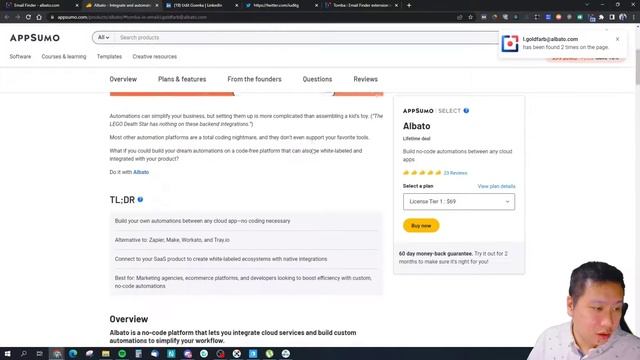Open the browser profile avatar
The height and width of the screenshot is (360, 640).
pyautogui.click(x=622, y=17)
